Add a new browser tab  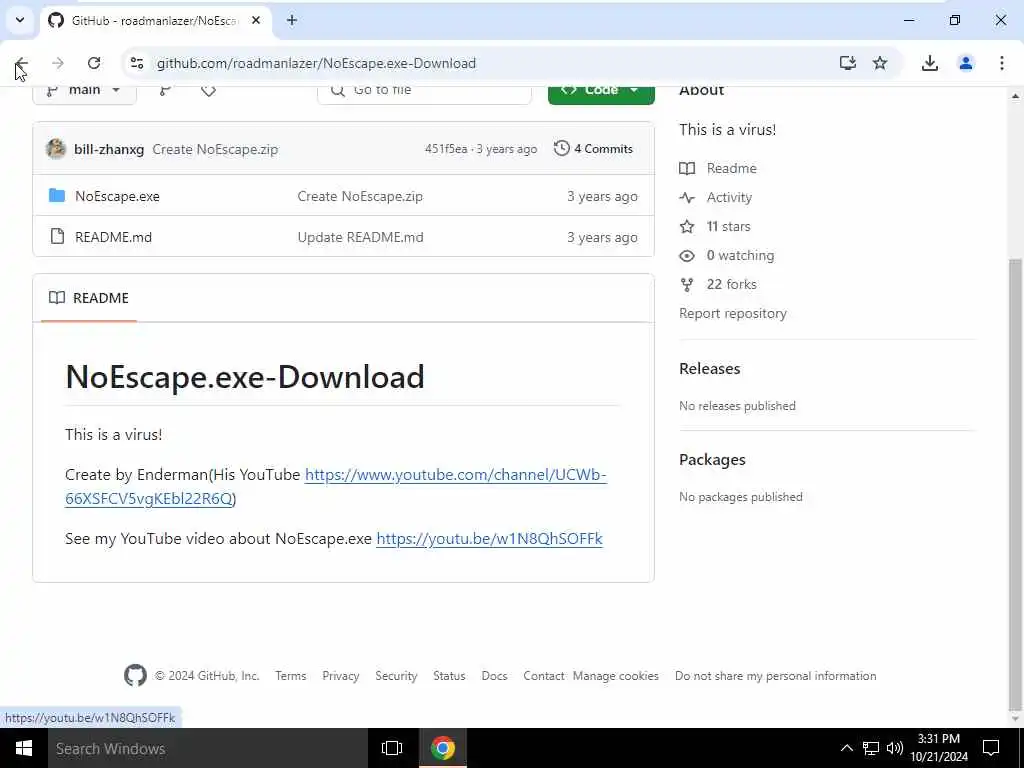[x=292, y=20]
